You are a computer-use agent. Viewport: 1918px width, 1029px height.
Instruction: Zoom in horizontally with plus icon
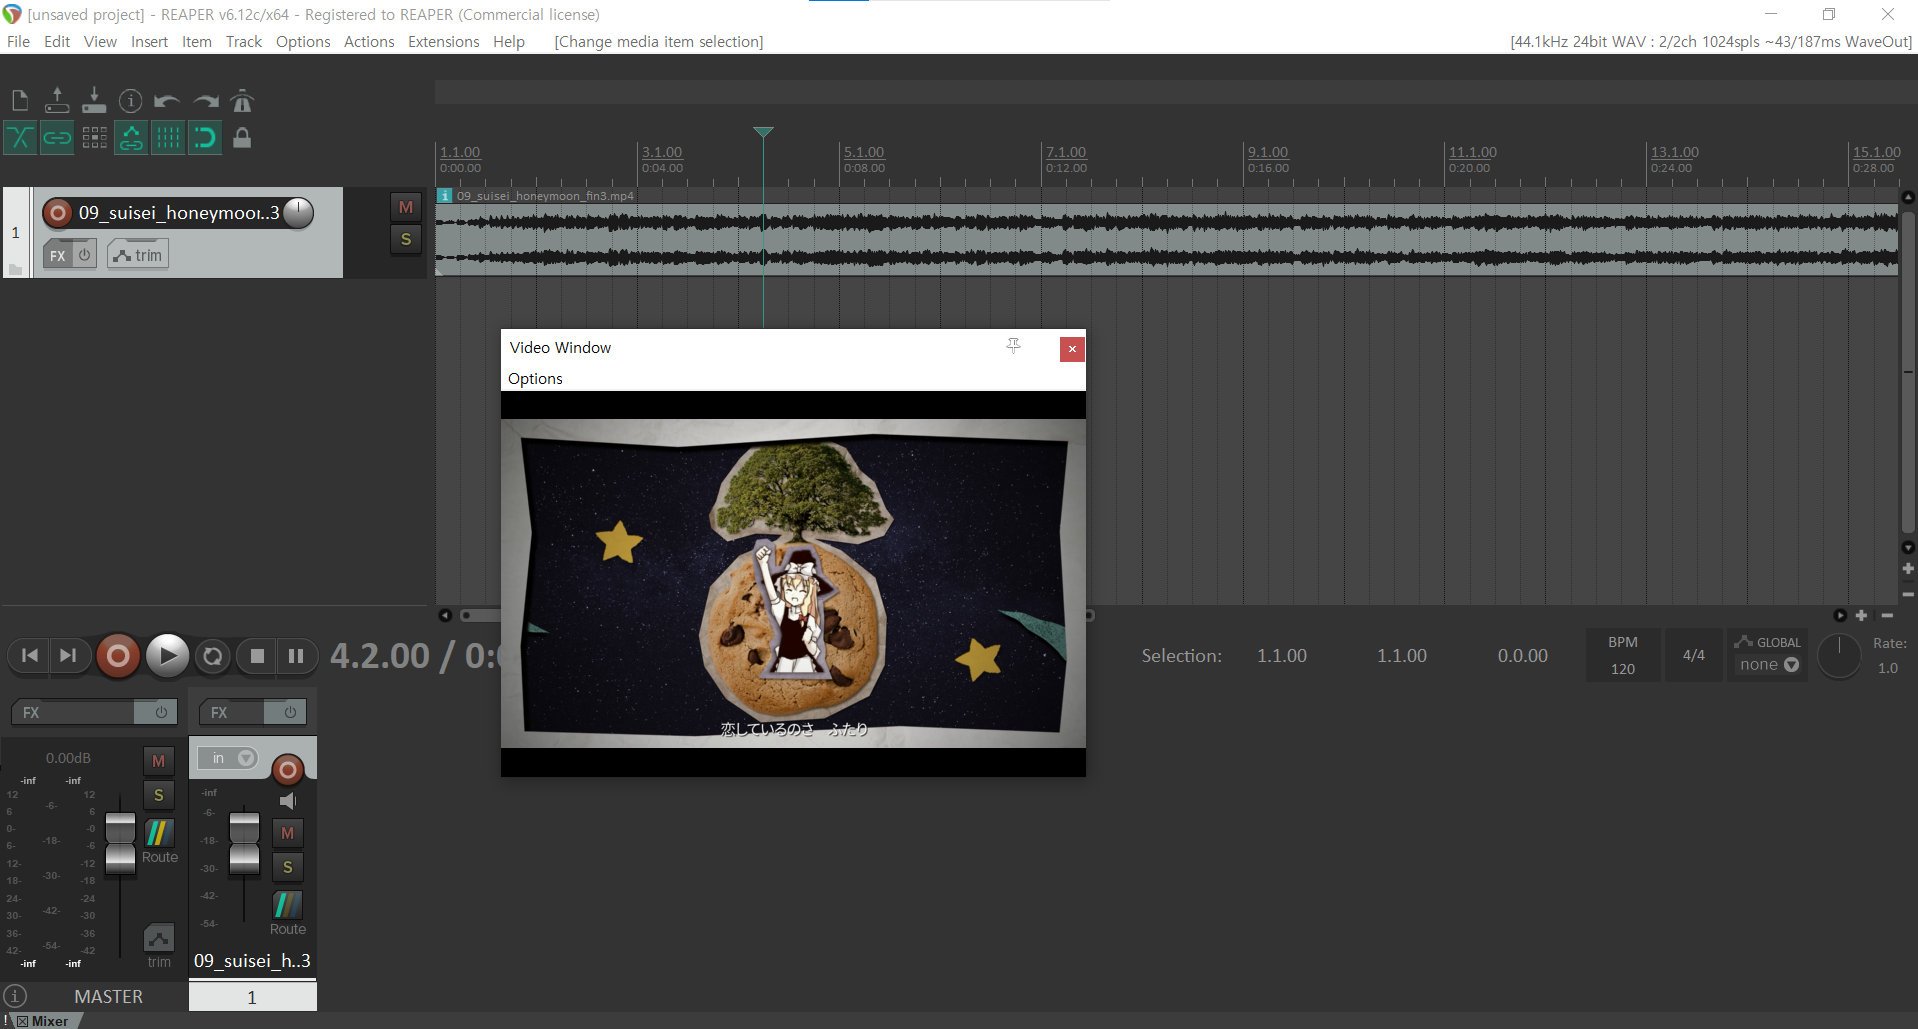click(1861, 615)
